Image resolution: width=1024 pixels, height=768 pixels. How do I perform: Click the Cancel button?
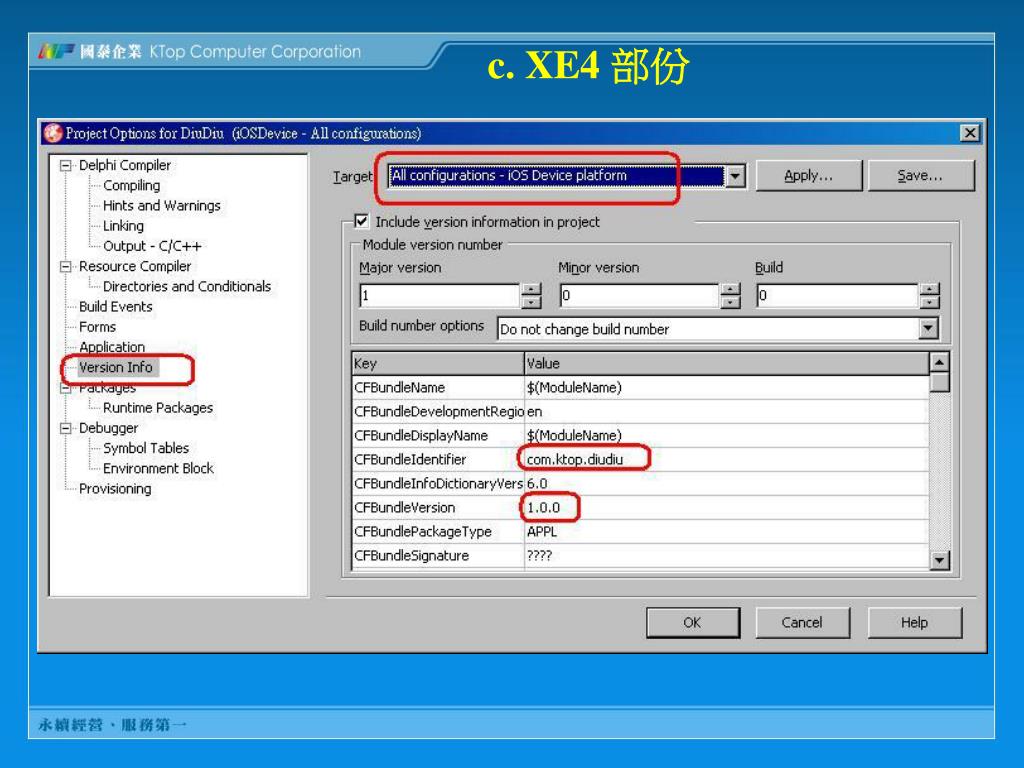(x=803, y=622)
